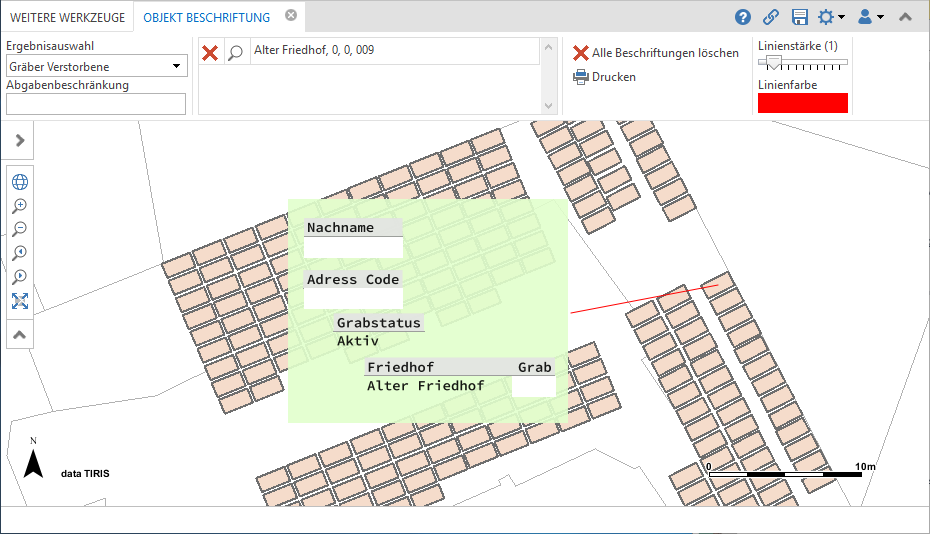The width and height of the screenshot is (930, 534).
Task: Open the gear settings dropdown
Action: pos(831,17)
